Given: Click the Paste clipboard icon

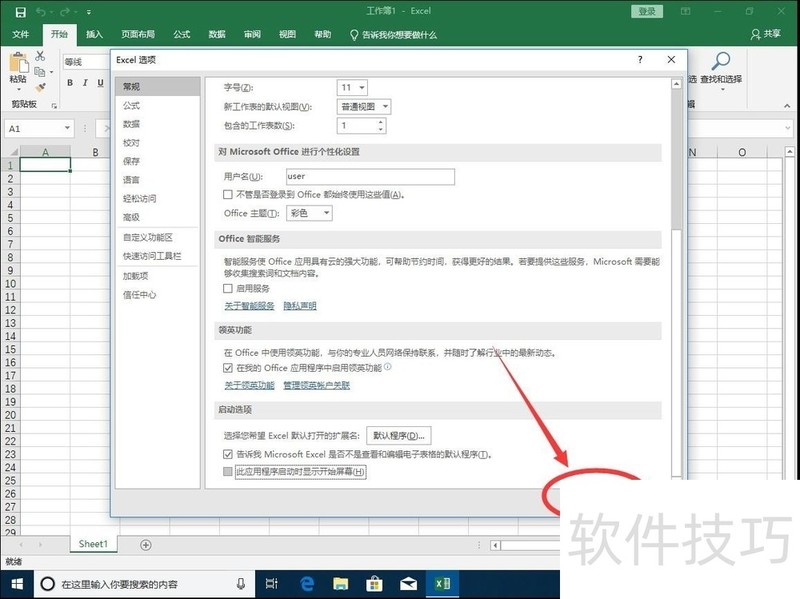Looking at the screenshot, I should click(18, 62).
